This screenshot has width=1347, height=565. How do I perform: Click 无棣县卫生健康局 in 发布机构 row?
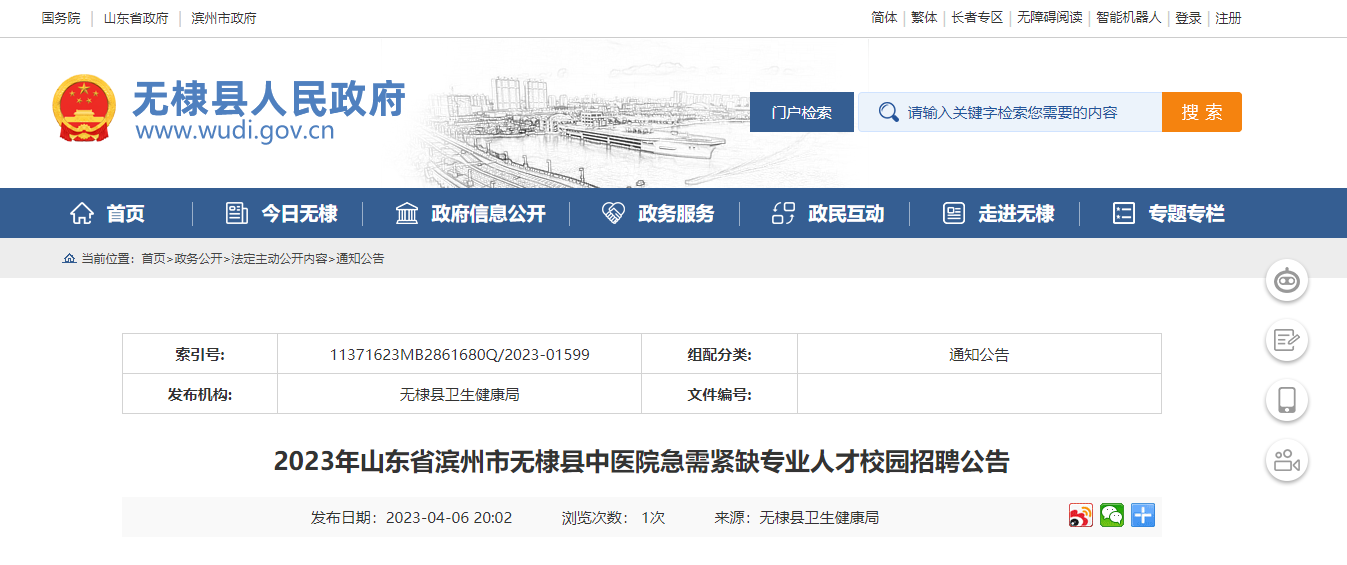[x=459, y=394]
